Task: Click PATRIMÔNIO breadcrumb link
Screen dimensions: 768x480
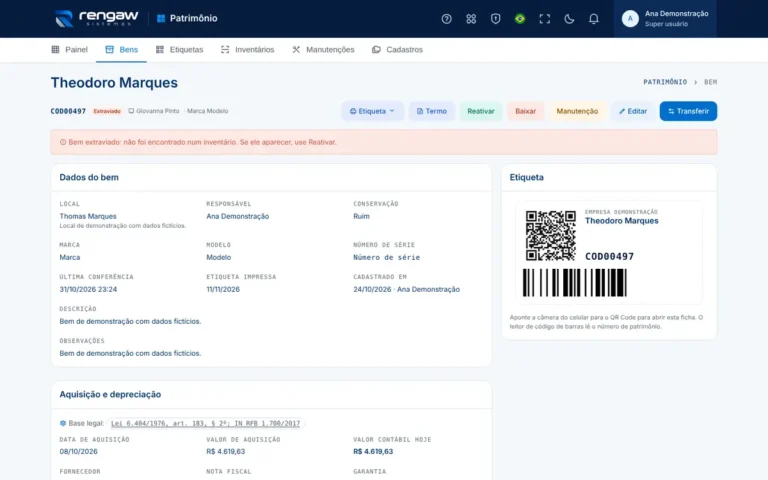Action: 665,82
